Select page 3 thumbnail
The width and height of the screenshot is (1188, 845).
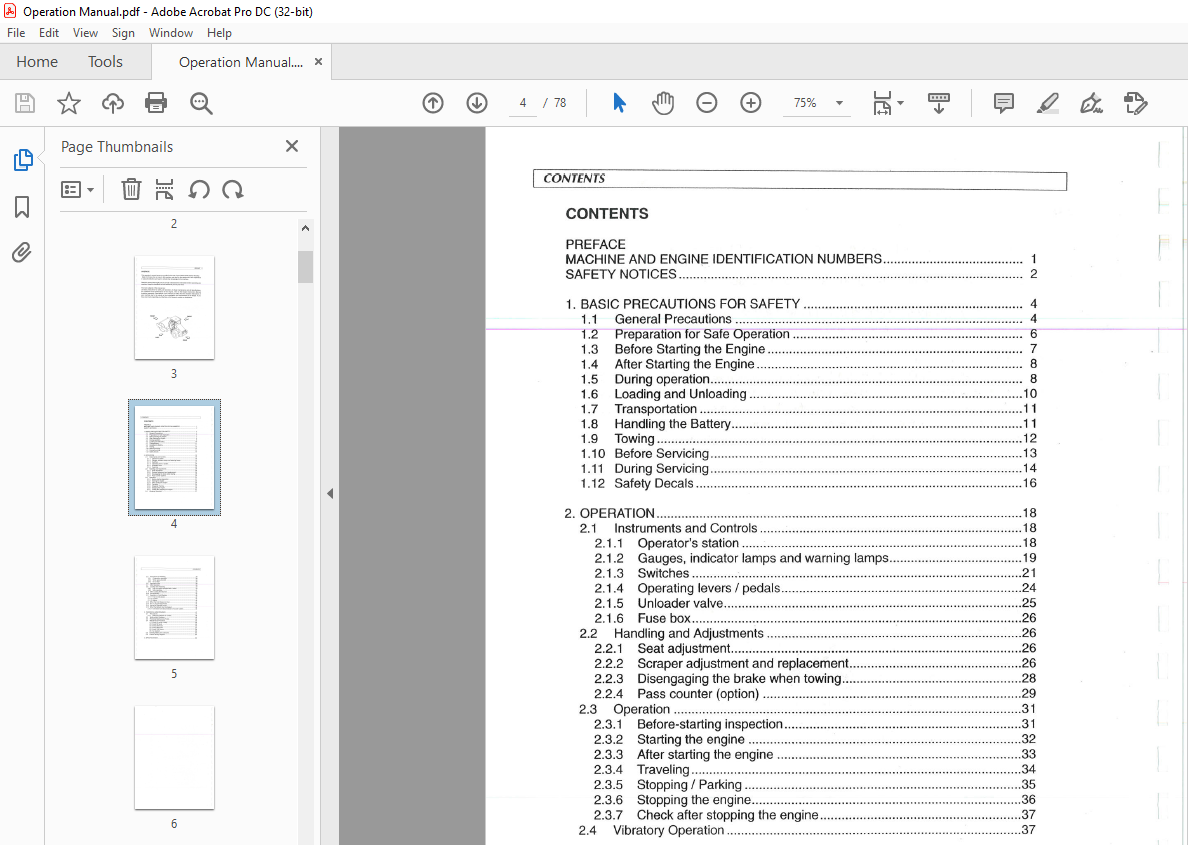coord(174,308)
